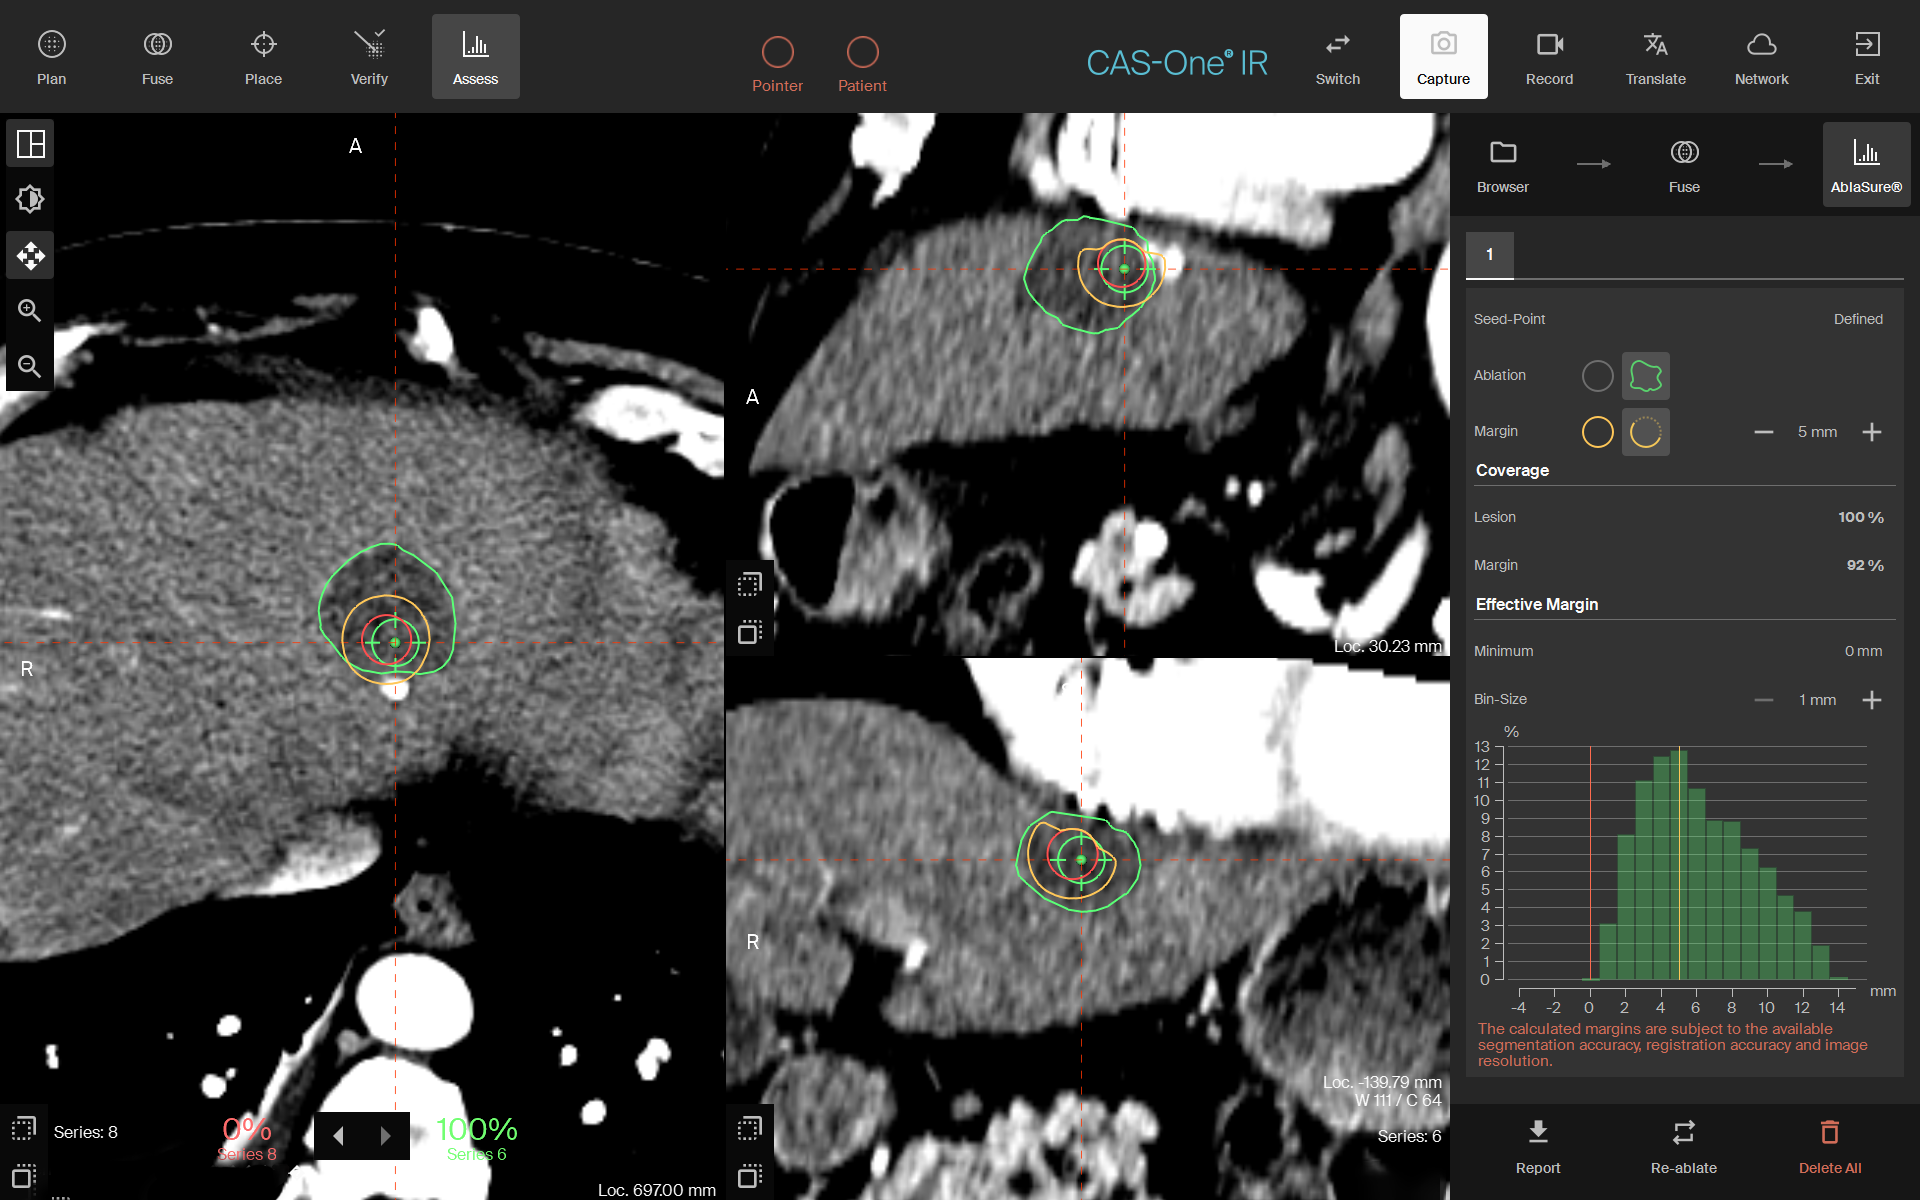Viewport: 1920px width, 1200px height.
Task: Select ablation tab 1
Action: coord(1489,255)
